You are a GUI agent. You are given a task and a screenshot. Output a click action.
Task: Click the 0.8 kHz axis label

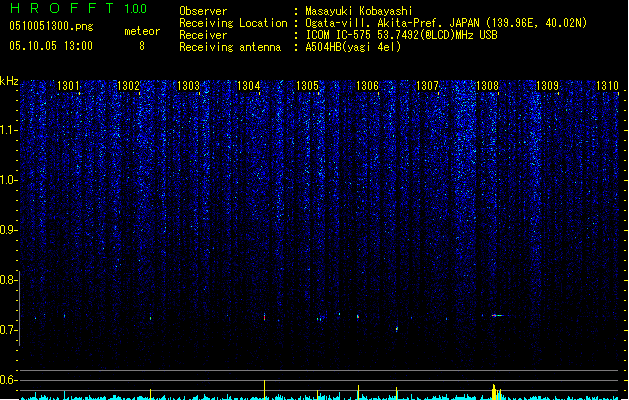tap(8, 280)
